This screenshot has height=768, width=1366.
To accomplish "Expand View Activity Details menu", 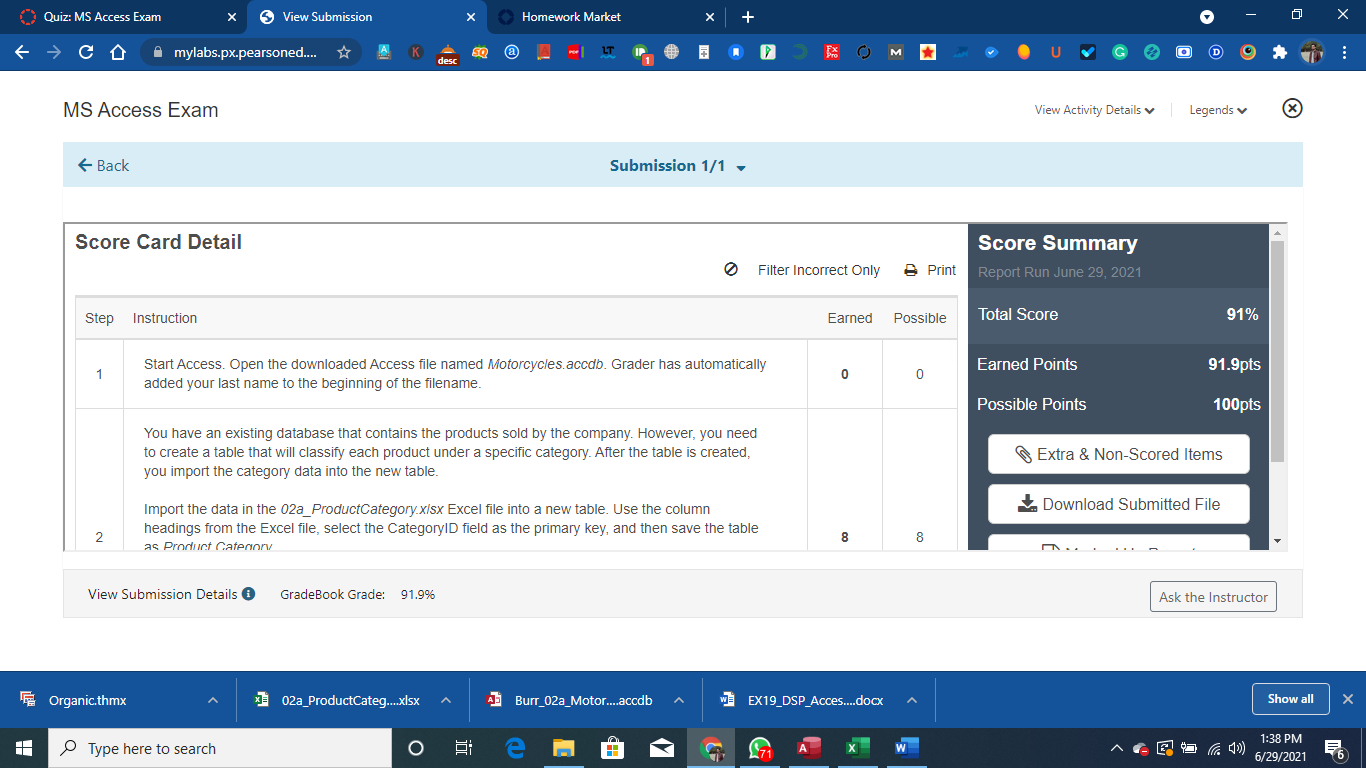I will (x=1095, y=110).
